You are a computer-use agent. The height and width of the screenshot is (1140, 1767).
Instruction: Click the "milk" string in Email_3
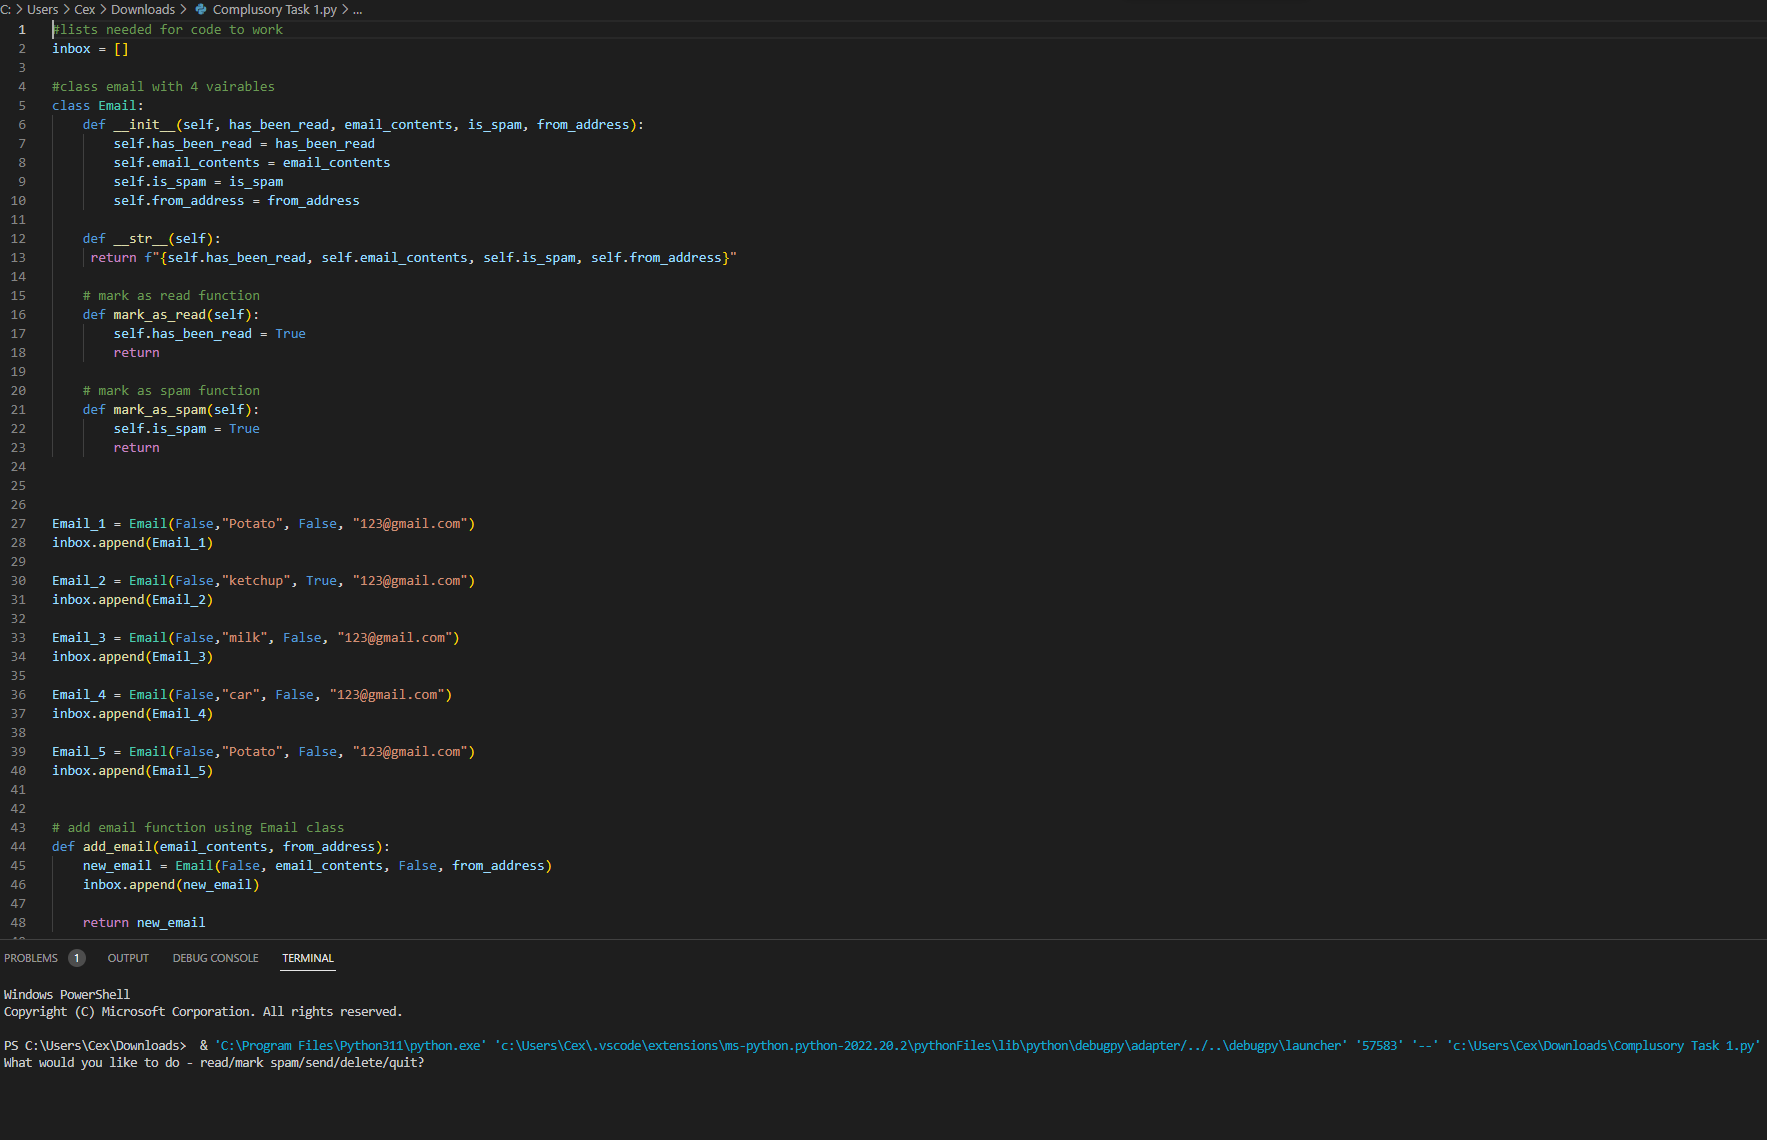(244, 637)
